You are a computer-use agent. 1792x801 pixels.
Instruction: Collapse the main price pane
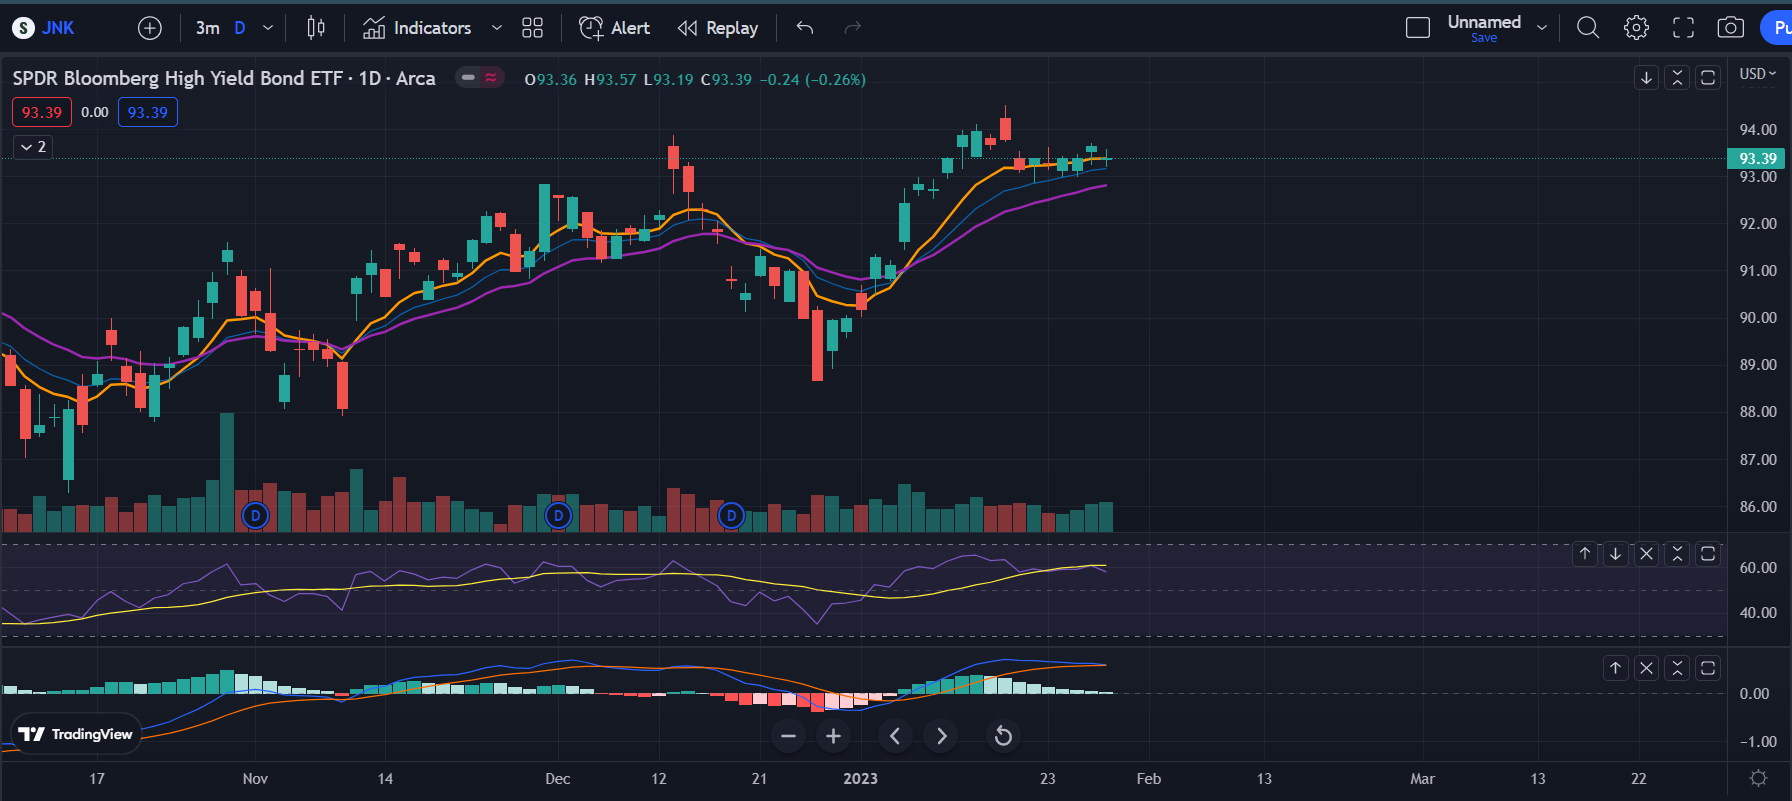click(1678, 77)
